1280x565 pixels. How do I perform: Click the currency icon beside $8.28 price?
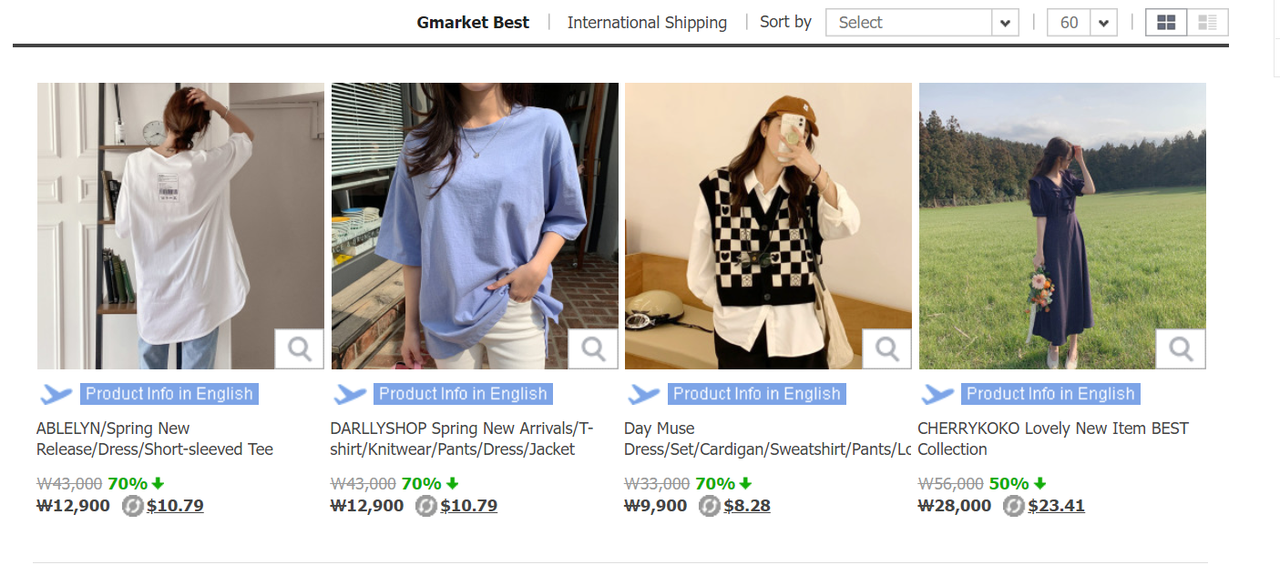(710, 506)
